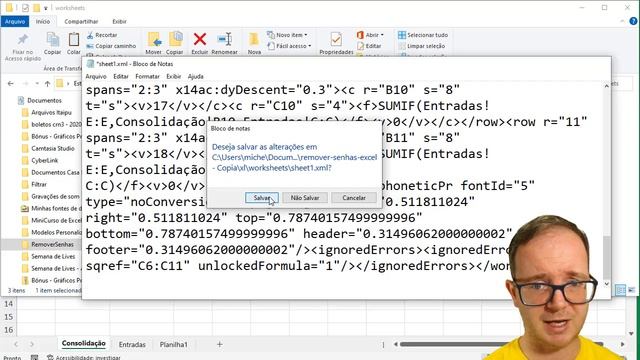Click the Fixar no Acesso rápido pin icon
640x360 pixels.
click(22, 40)
